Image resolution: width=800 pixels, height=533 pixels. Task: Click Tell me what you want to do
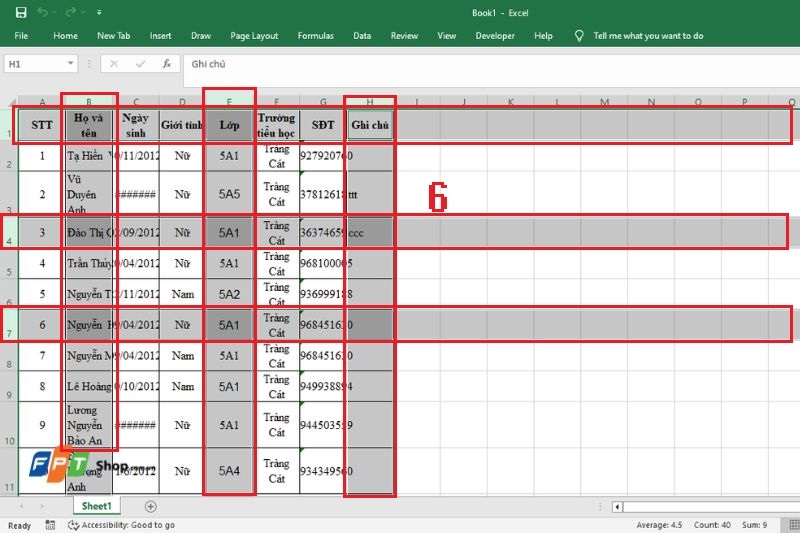pyautogui.click(x=648, y=36)
